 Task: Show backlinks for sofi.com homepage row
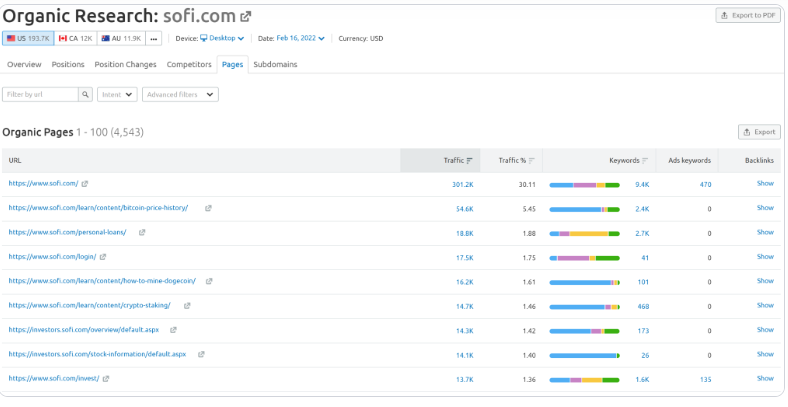765,183
